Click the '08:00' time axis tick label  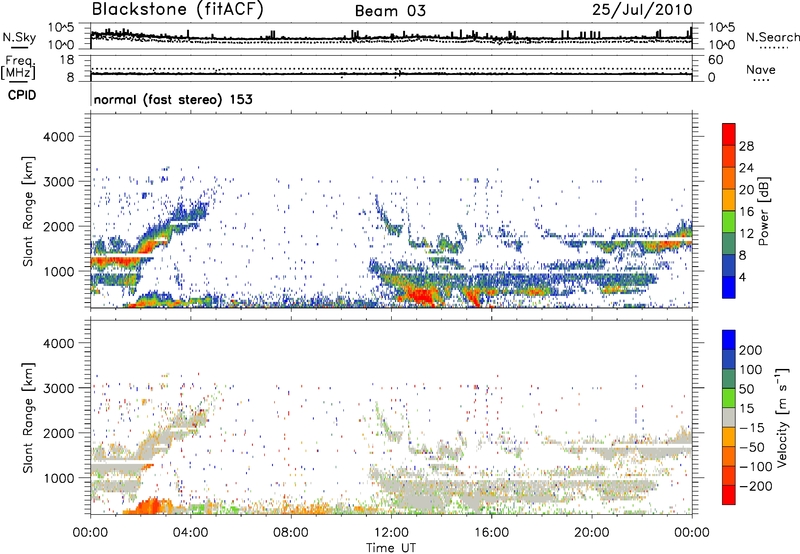291,533
